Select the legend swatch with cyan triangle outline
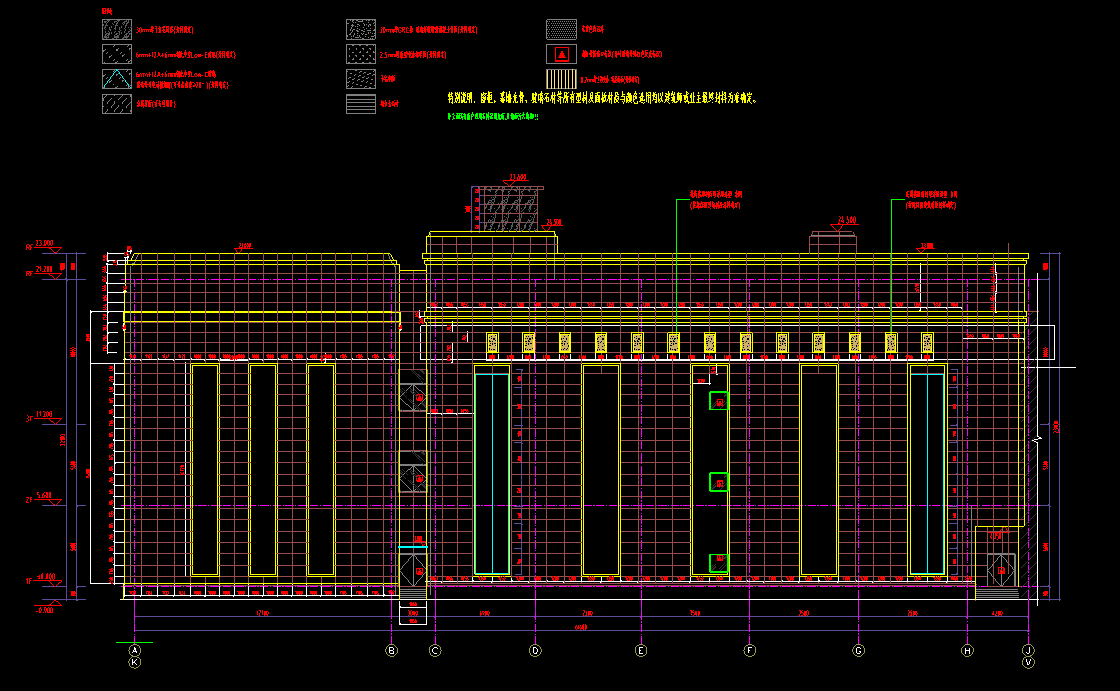Screen dimensions: 1120x691 [116, 78]
